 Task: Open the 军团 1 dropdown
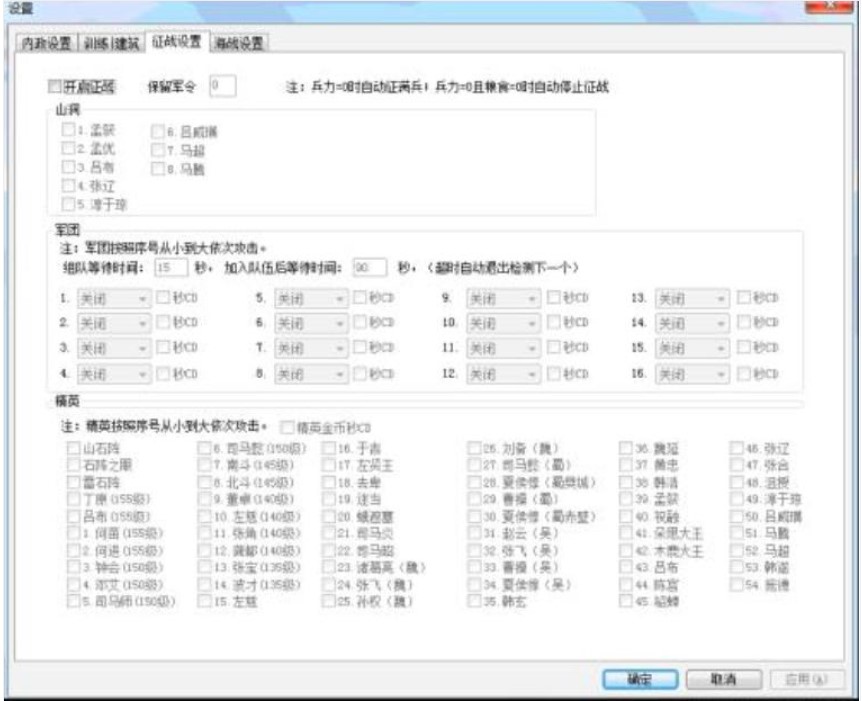pos(113,299)
